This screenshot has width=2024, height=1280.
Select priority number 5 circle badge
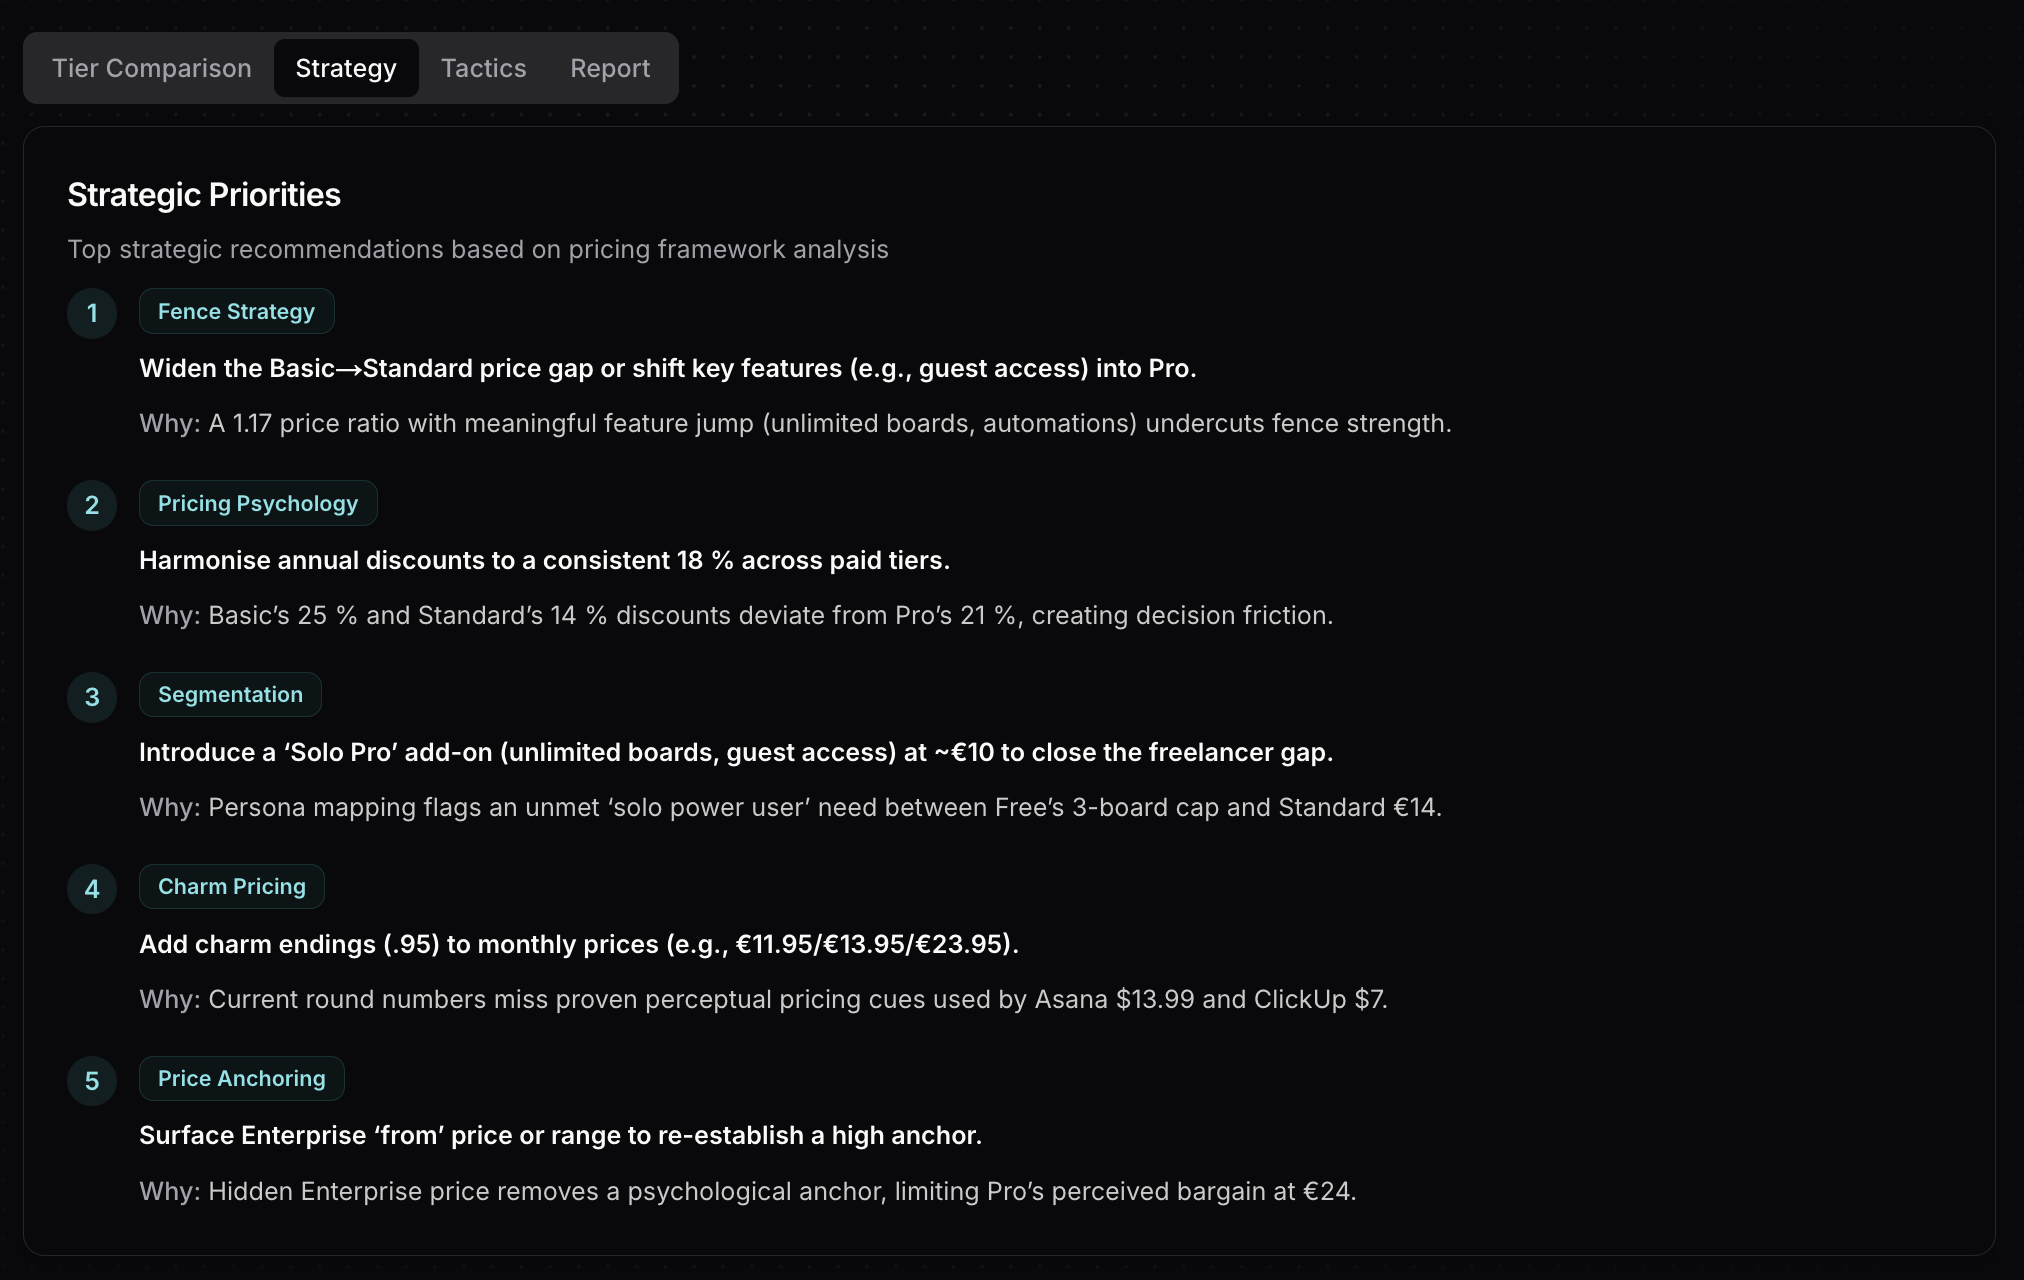(91, 1080)
